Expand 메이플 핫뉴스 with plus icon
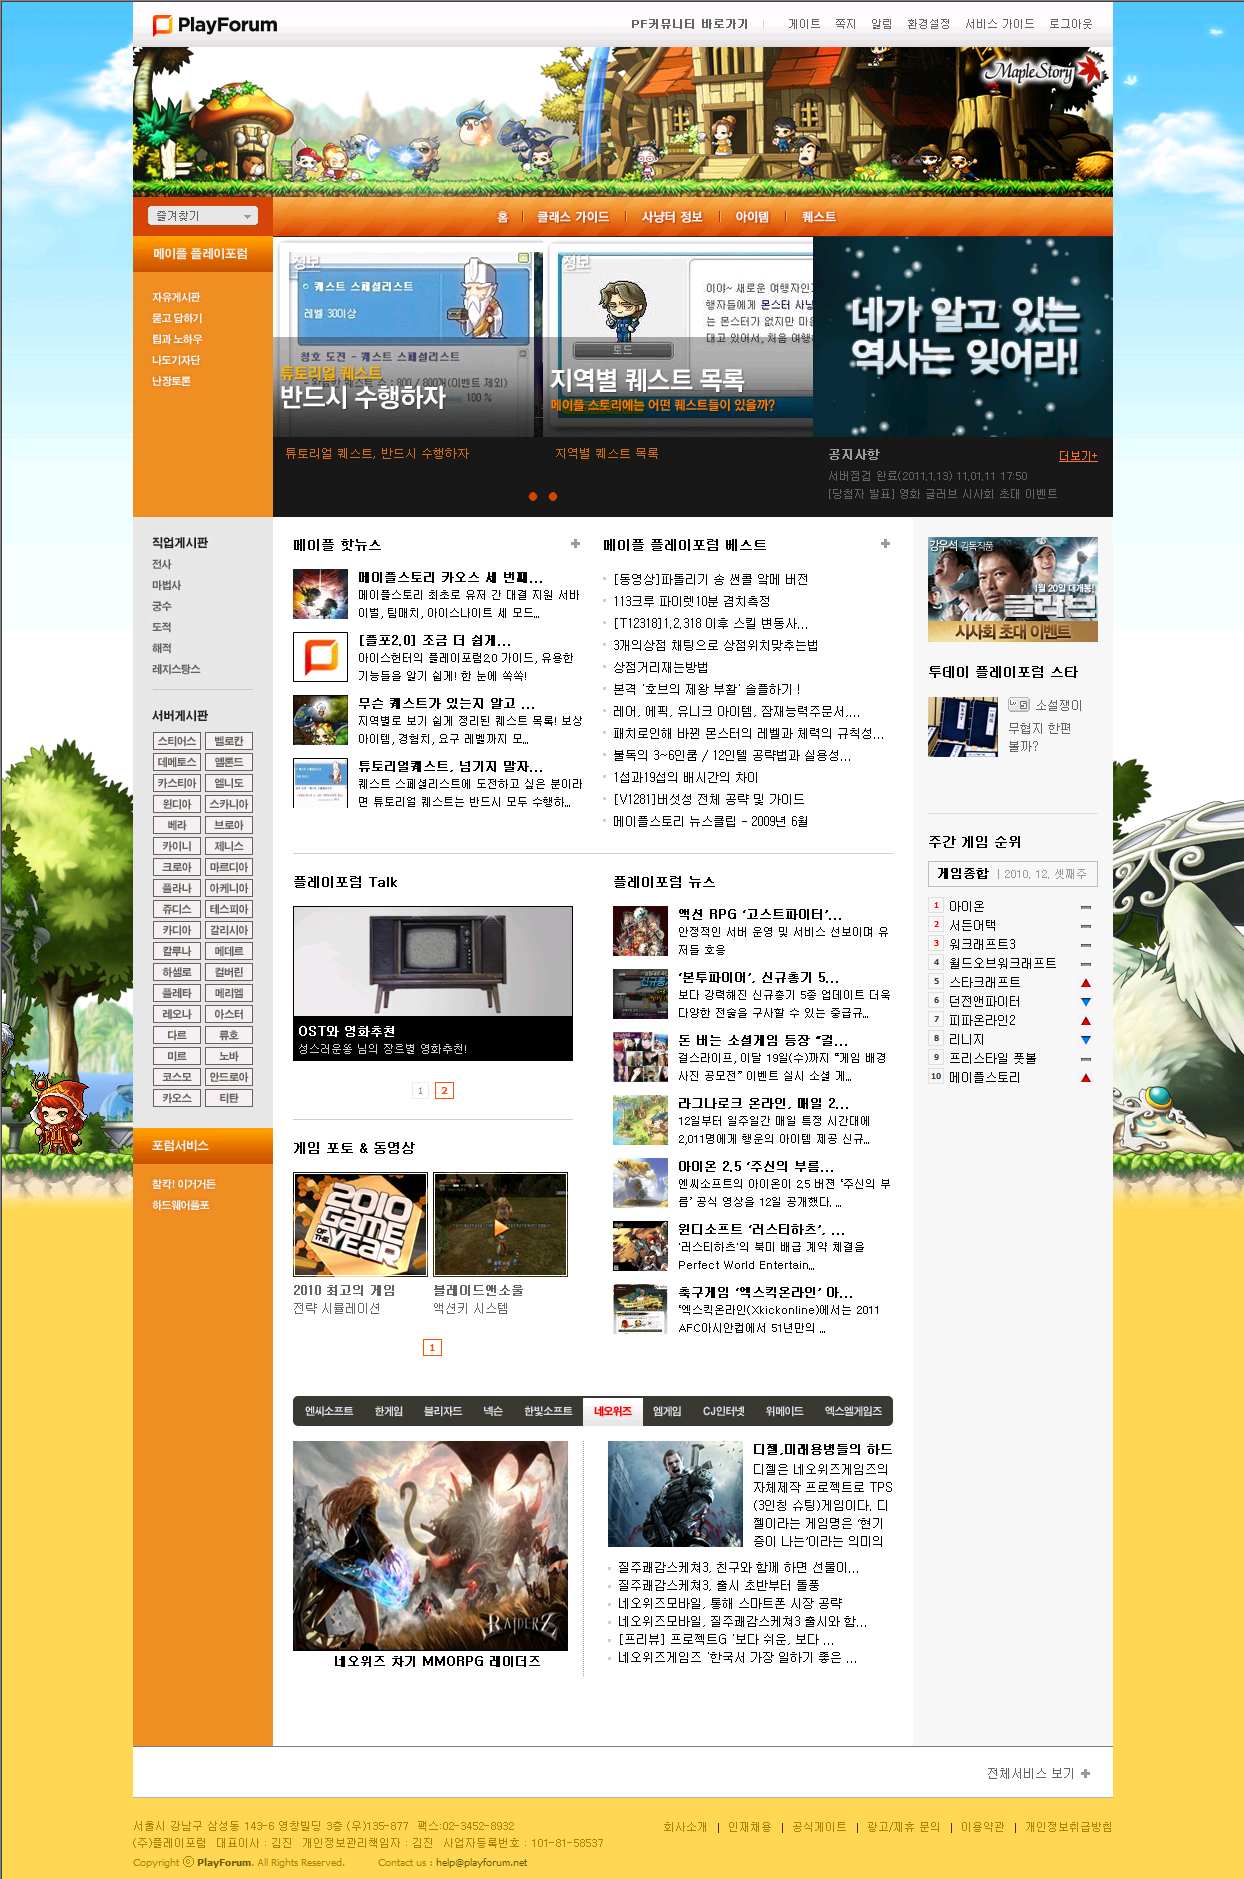This screenshot has height=1879, width=1244. (575, 544)
